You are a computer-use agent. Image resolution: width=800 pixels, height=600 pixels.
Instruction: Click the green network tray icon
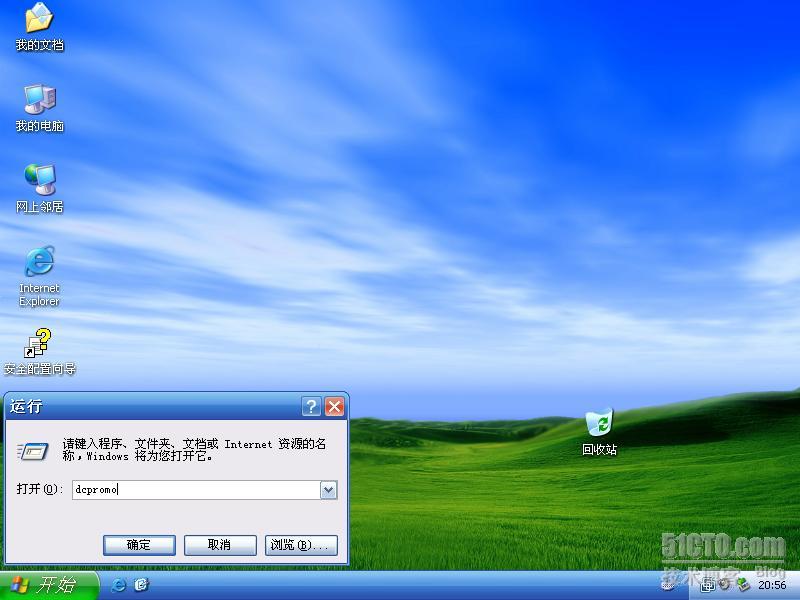pos(744,585)
